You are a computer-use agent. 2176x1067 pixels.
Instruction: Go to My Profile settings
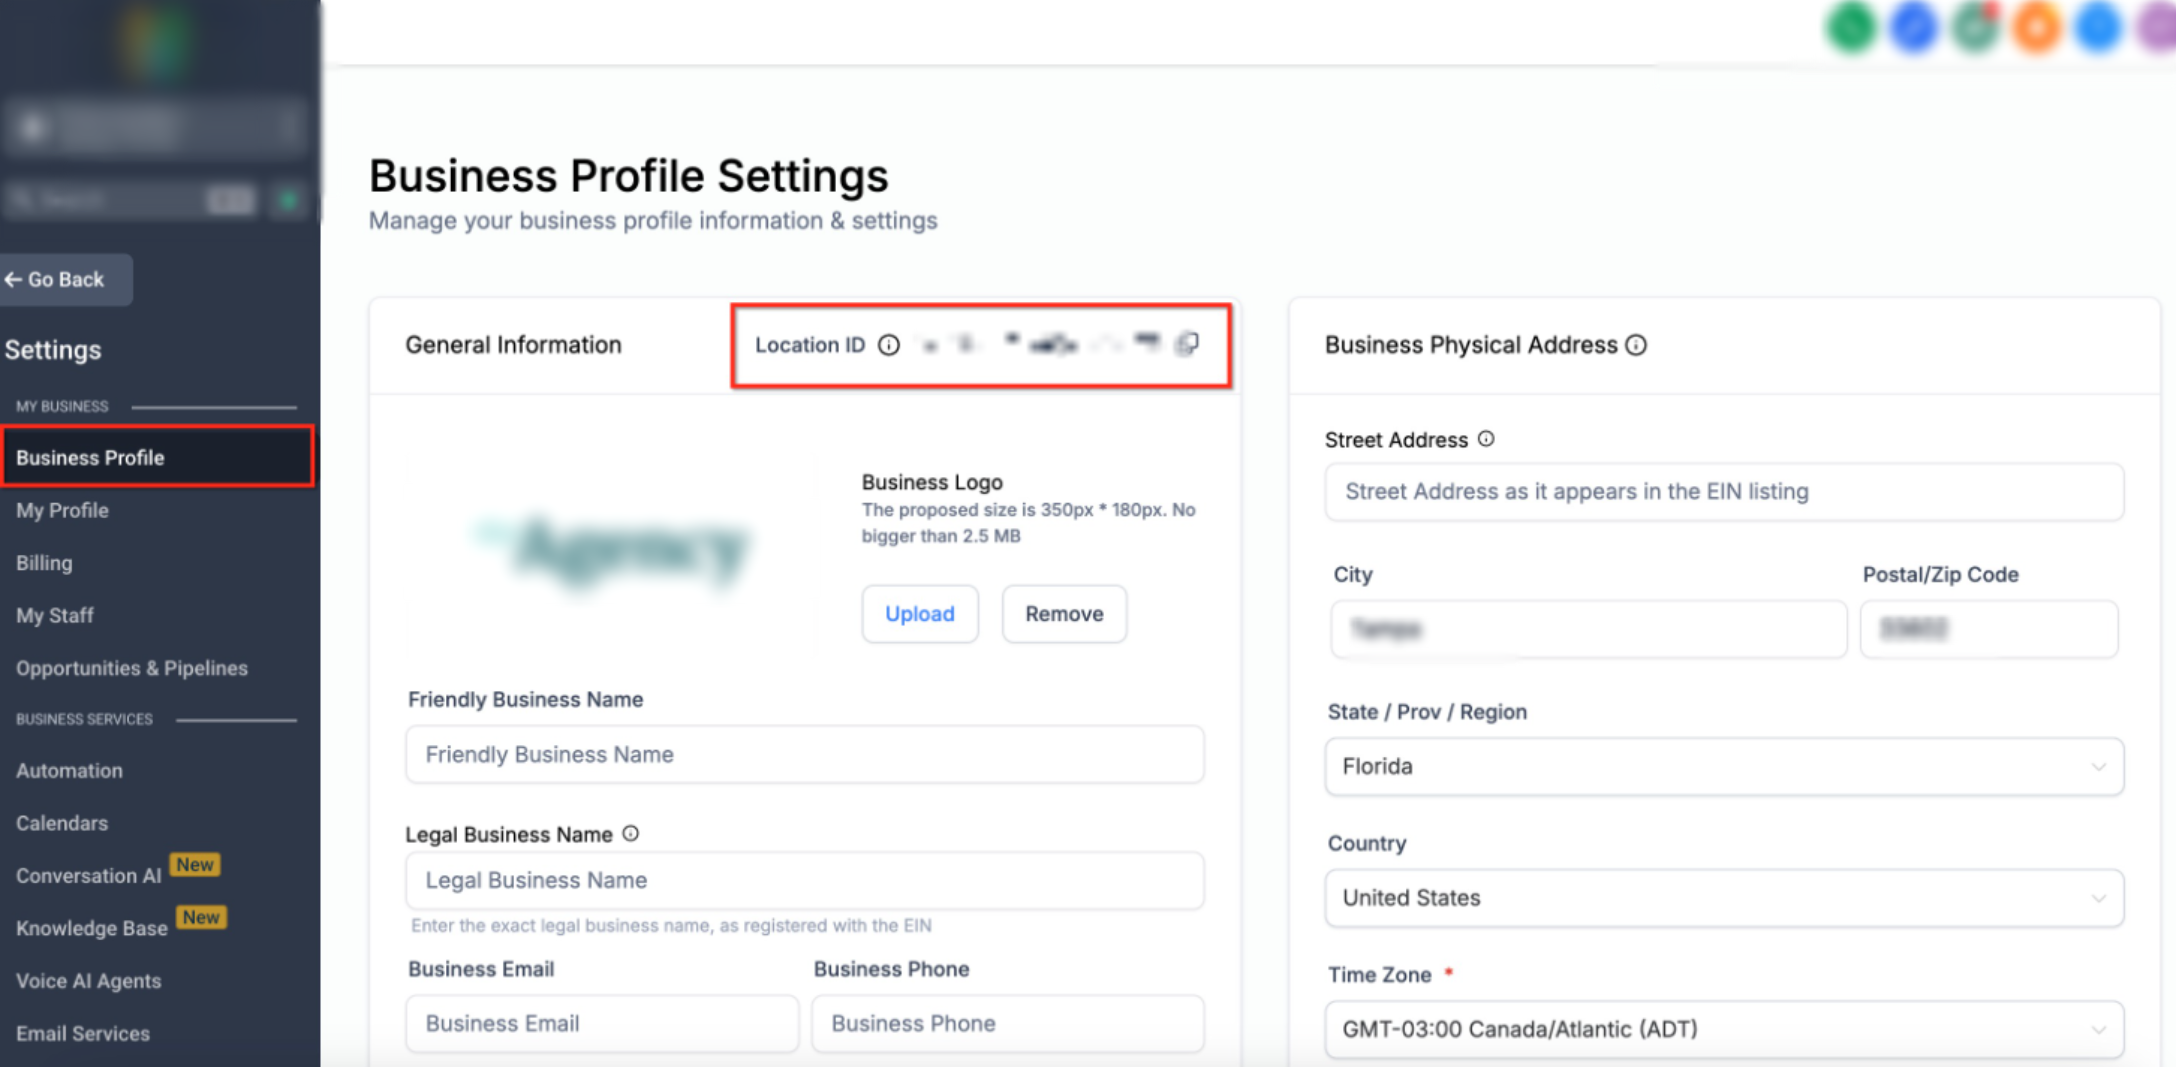[62, 510]
